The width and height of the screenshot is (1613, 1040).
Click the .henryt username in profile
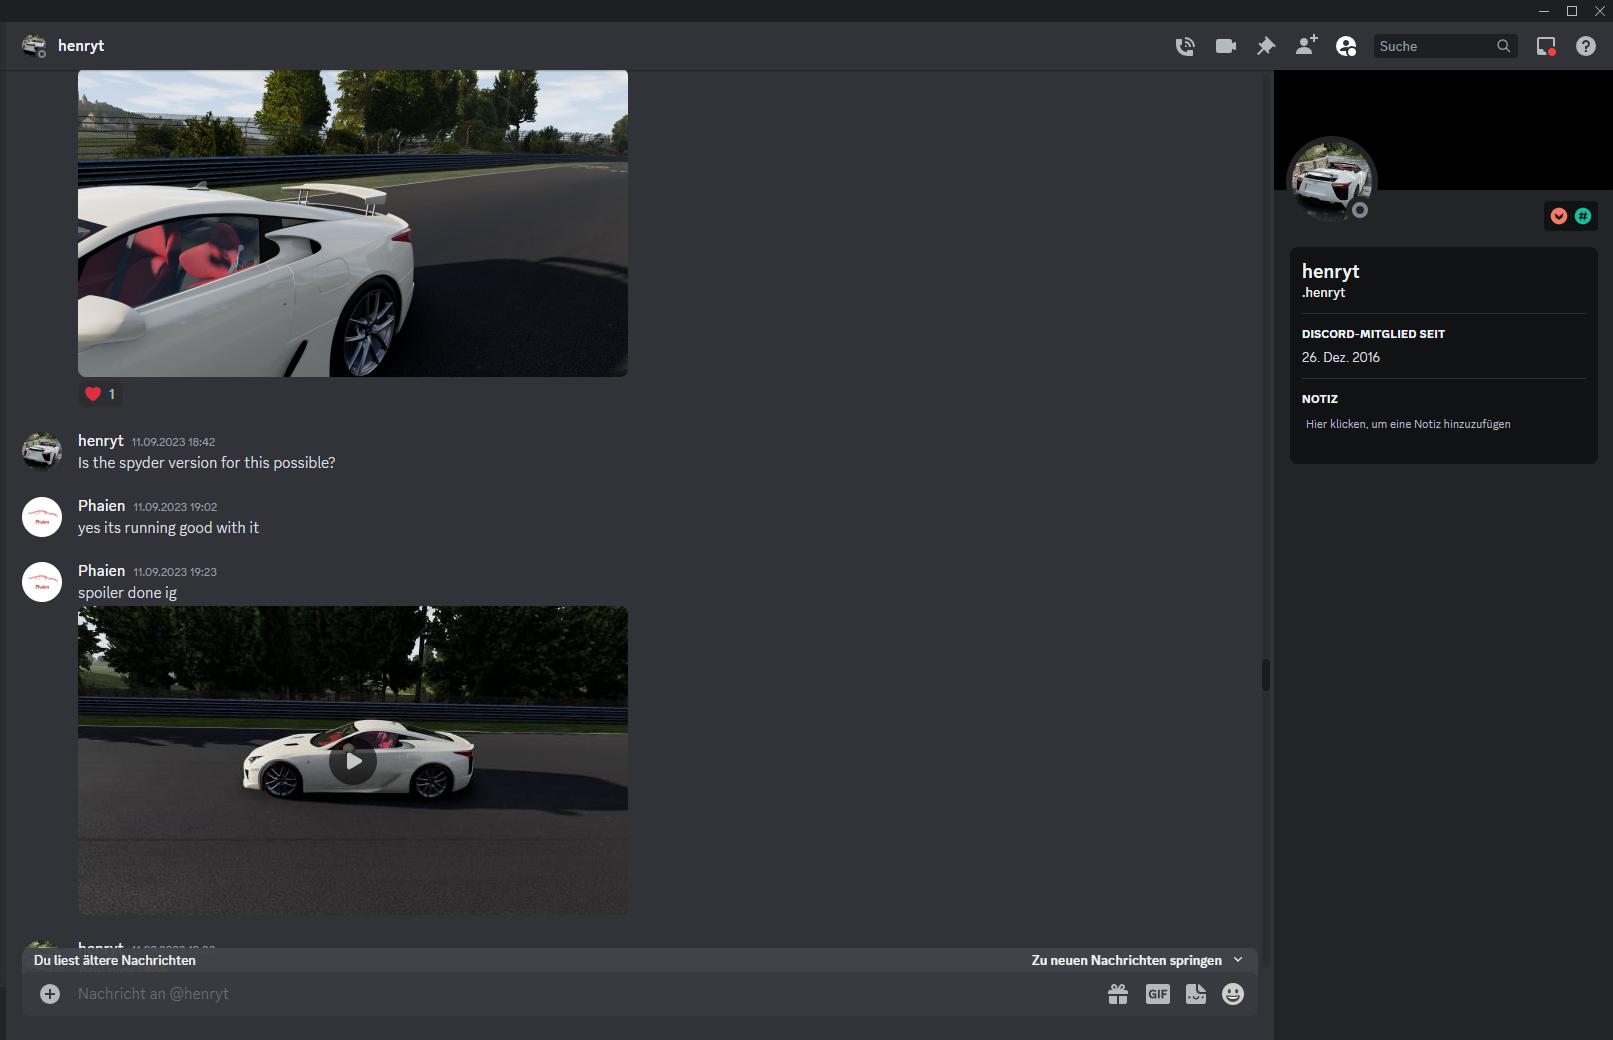pyautogui.click(x=1323, y=293)
